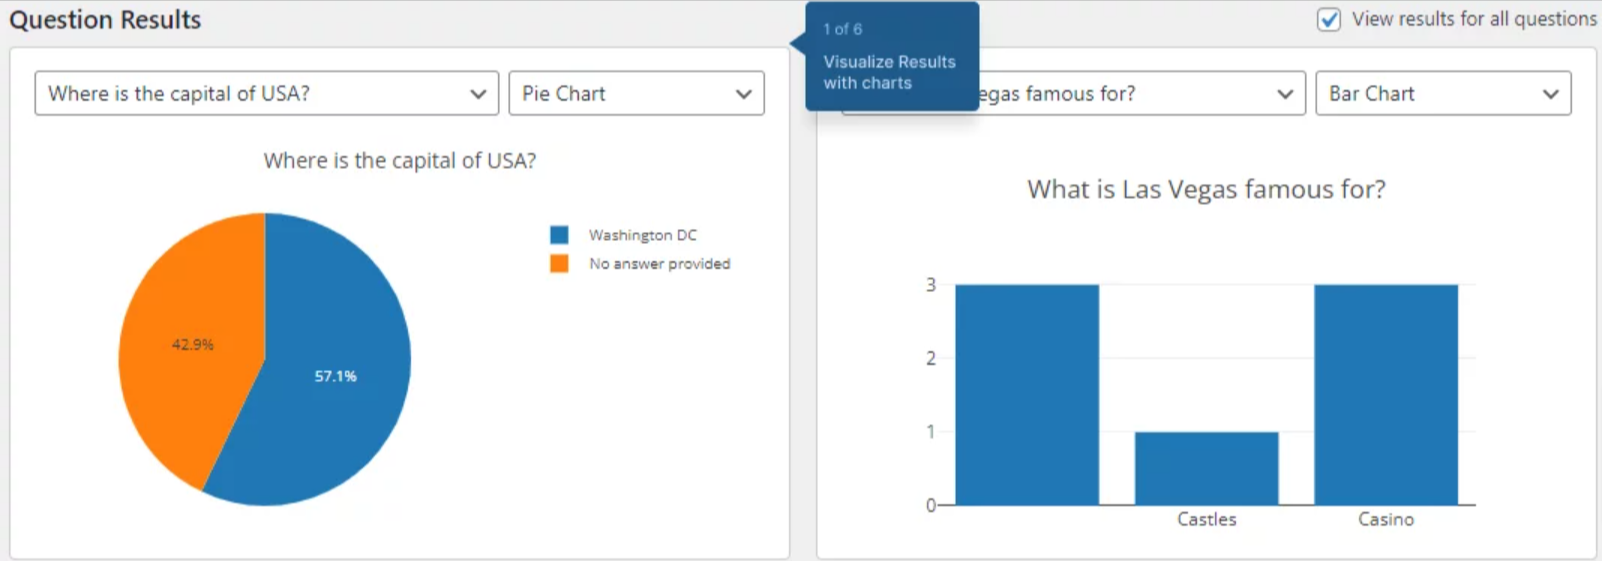Click the 'What is Las Vegas famous for?' chart title
Viewport: 1602px width, 561px height.
[1206, 189]
